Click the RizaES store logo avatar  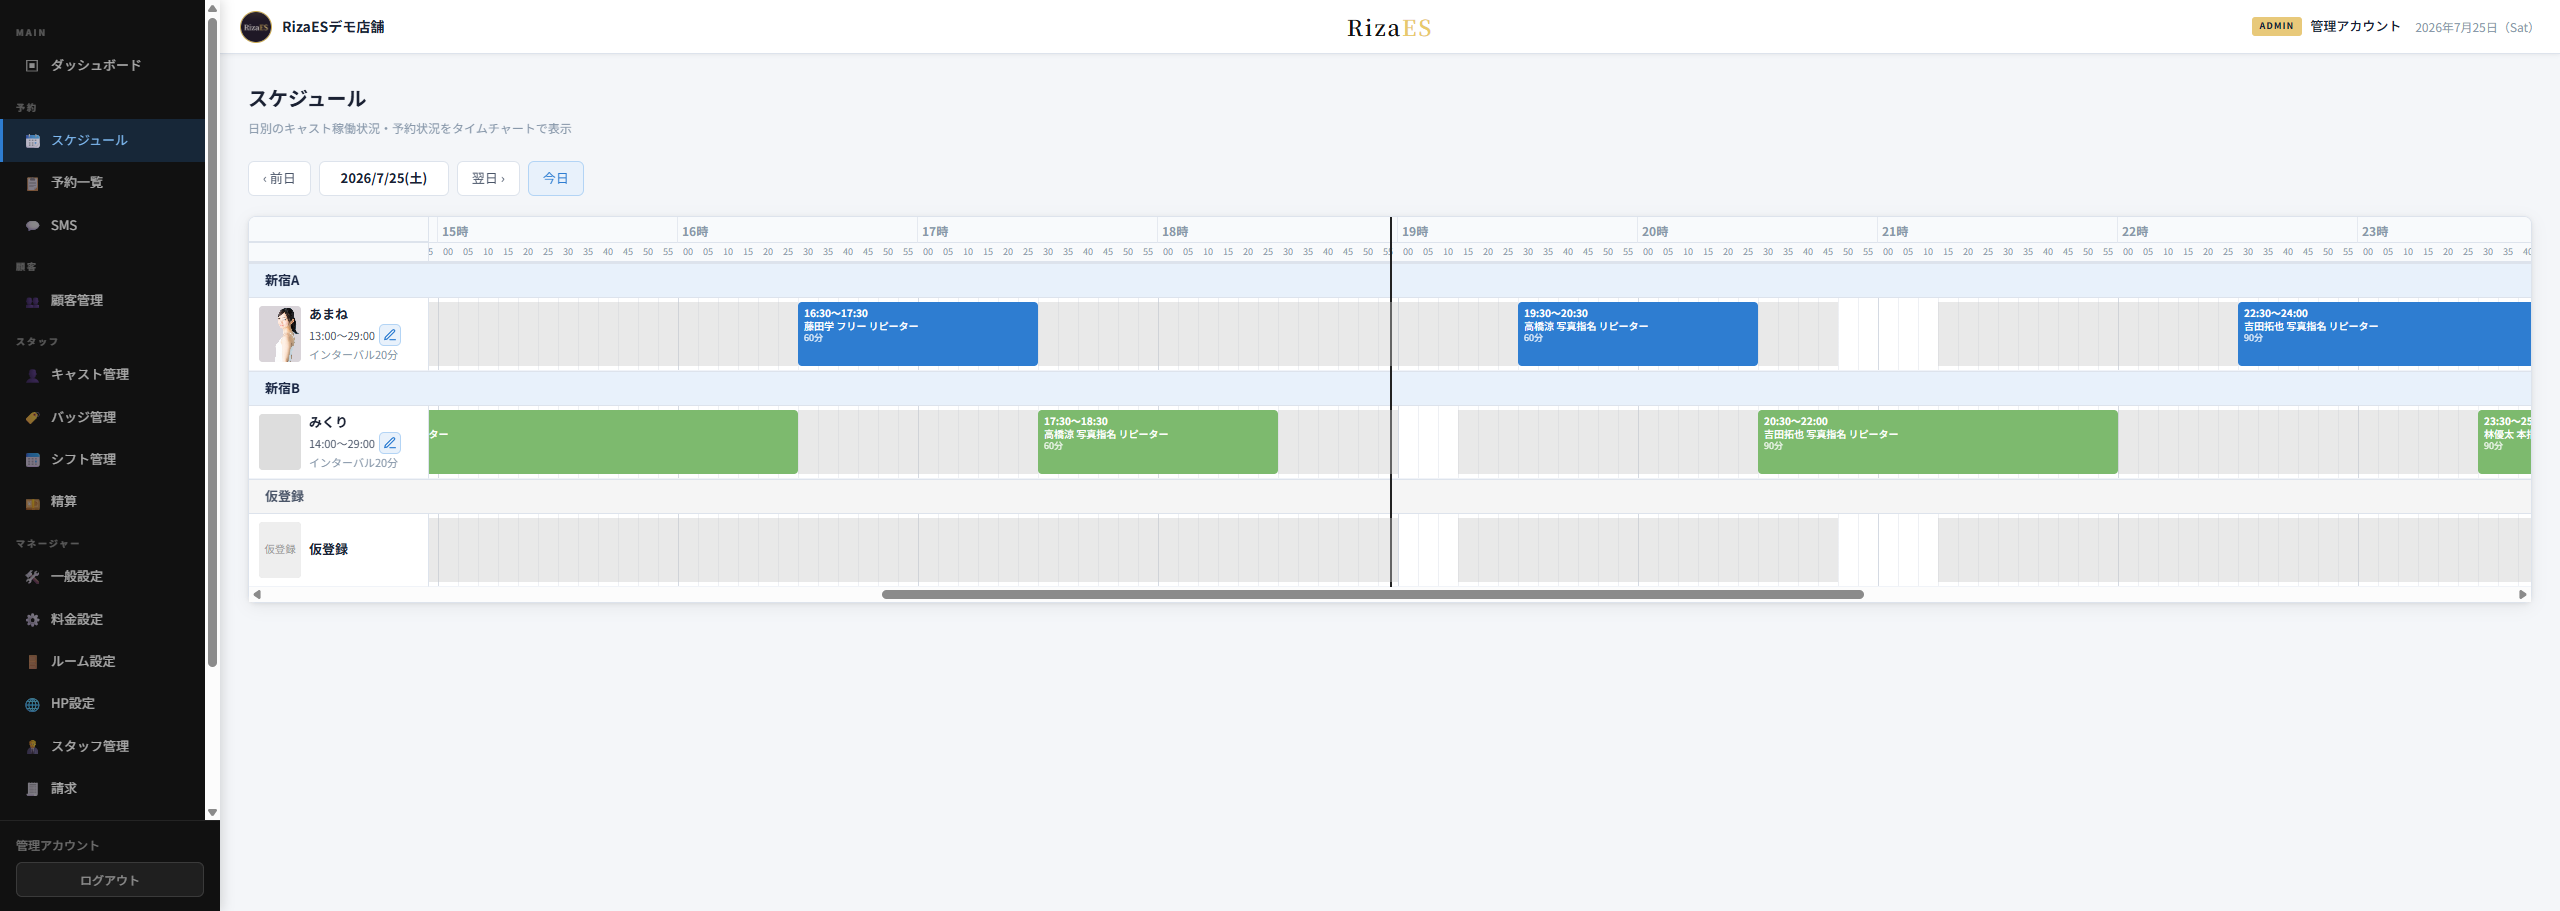point(256,27)
